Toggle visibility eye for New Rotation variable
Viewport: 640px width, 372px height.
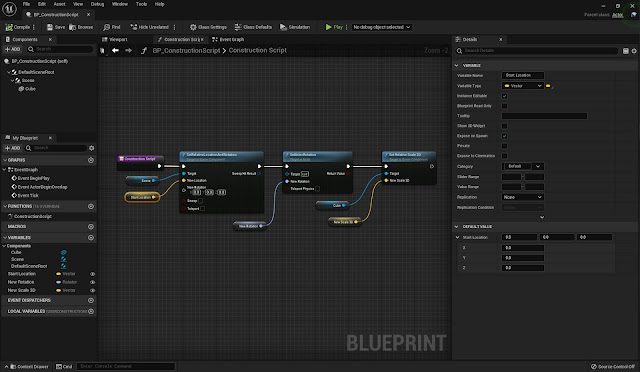point(93,282)
